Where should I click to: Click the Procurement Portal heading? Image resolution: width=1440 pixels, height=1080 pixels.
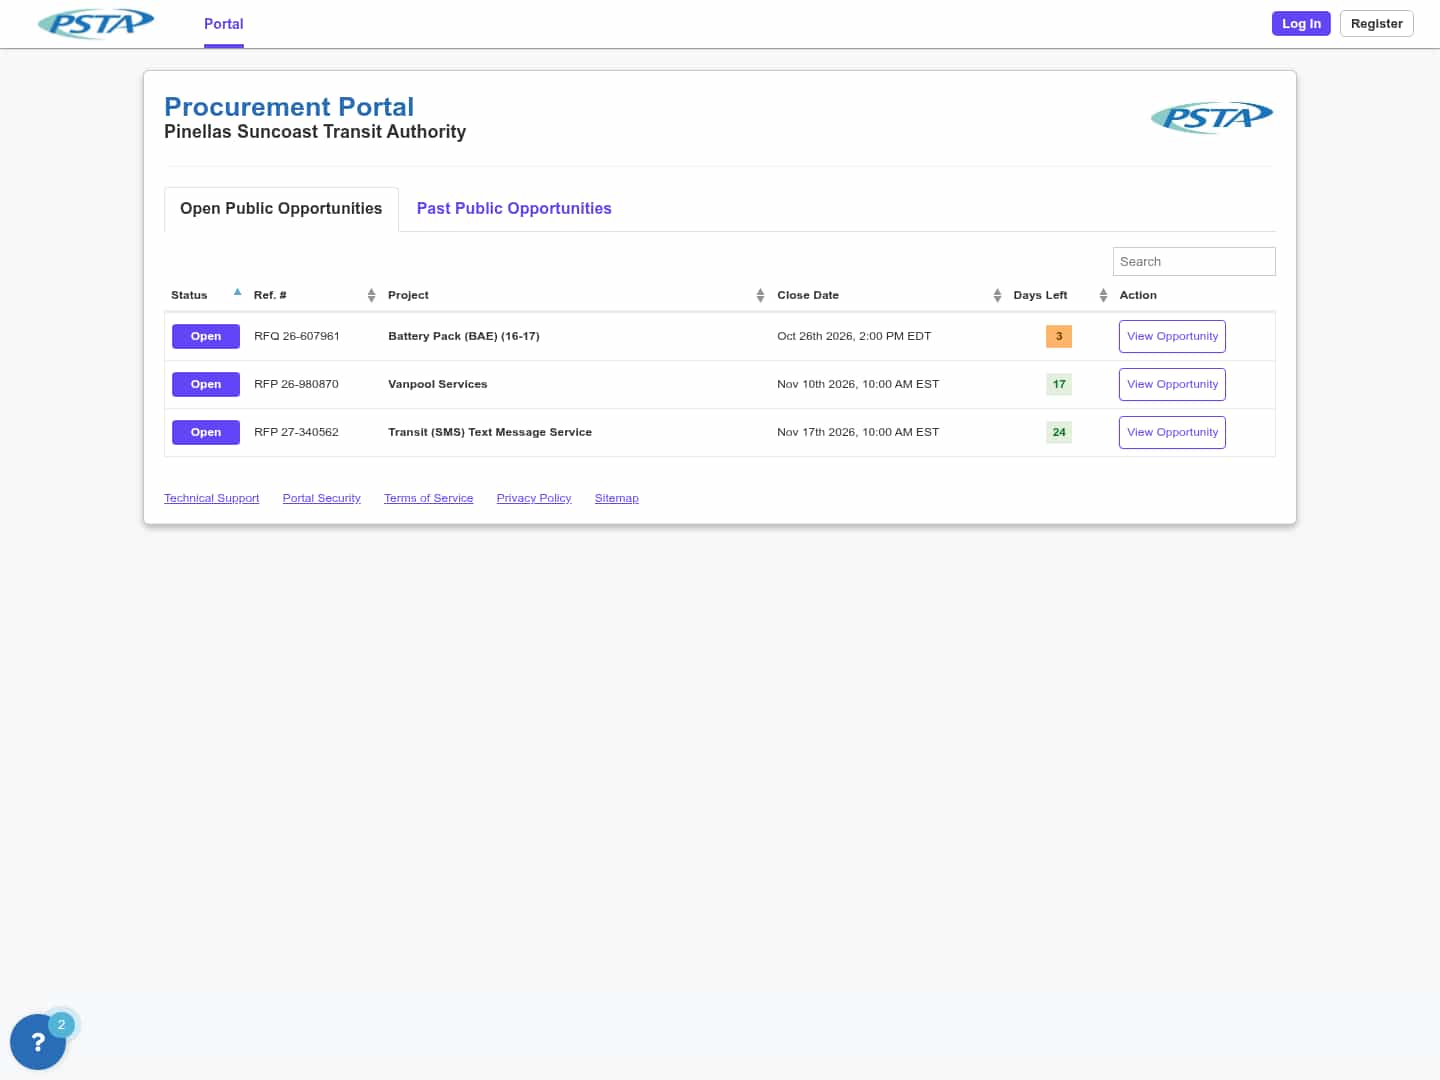click(289, 107)
